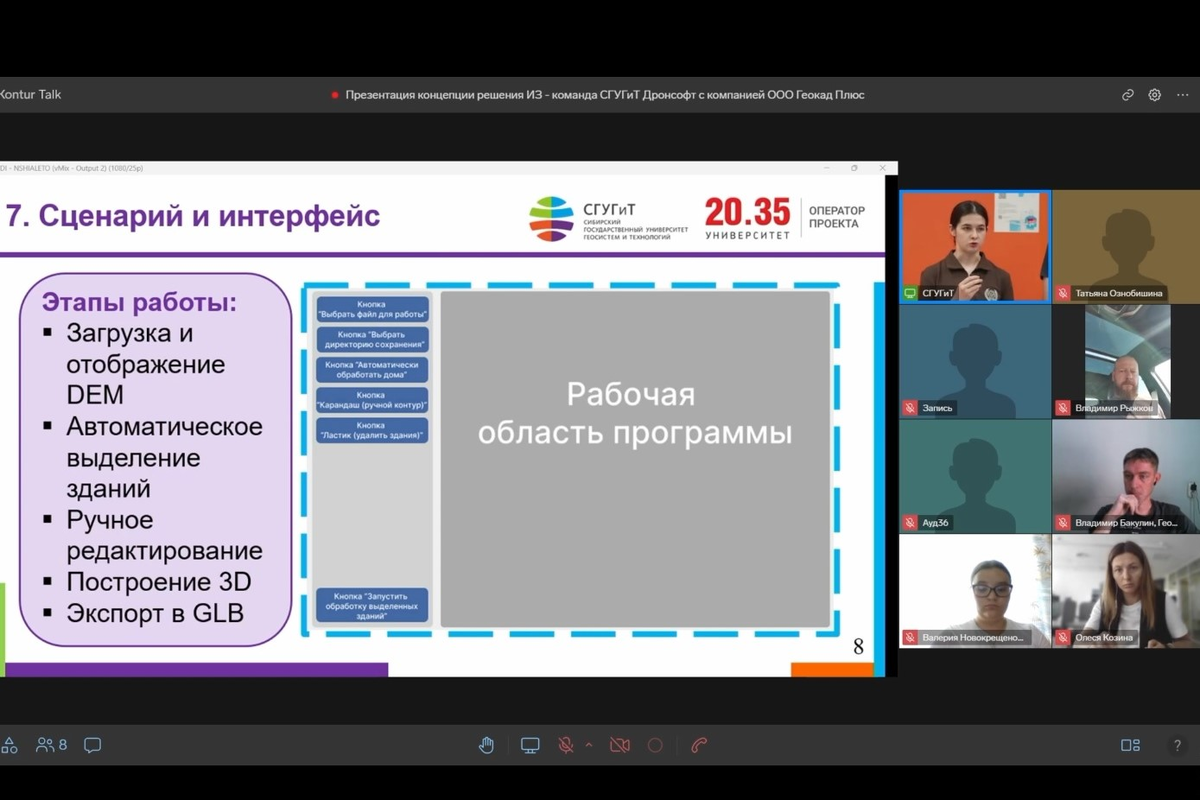This screenshot has height=800, width=1200.
Task: Click the Kontur Talk logo text
Action: 30,95
